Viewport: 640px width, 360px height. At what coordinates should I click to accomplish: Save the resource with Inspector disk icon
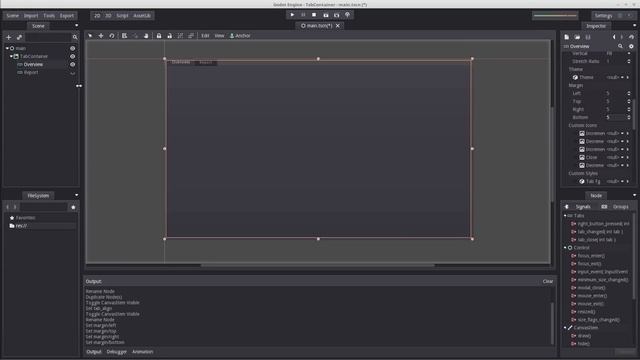tap(588, 37)
